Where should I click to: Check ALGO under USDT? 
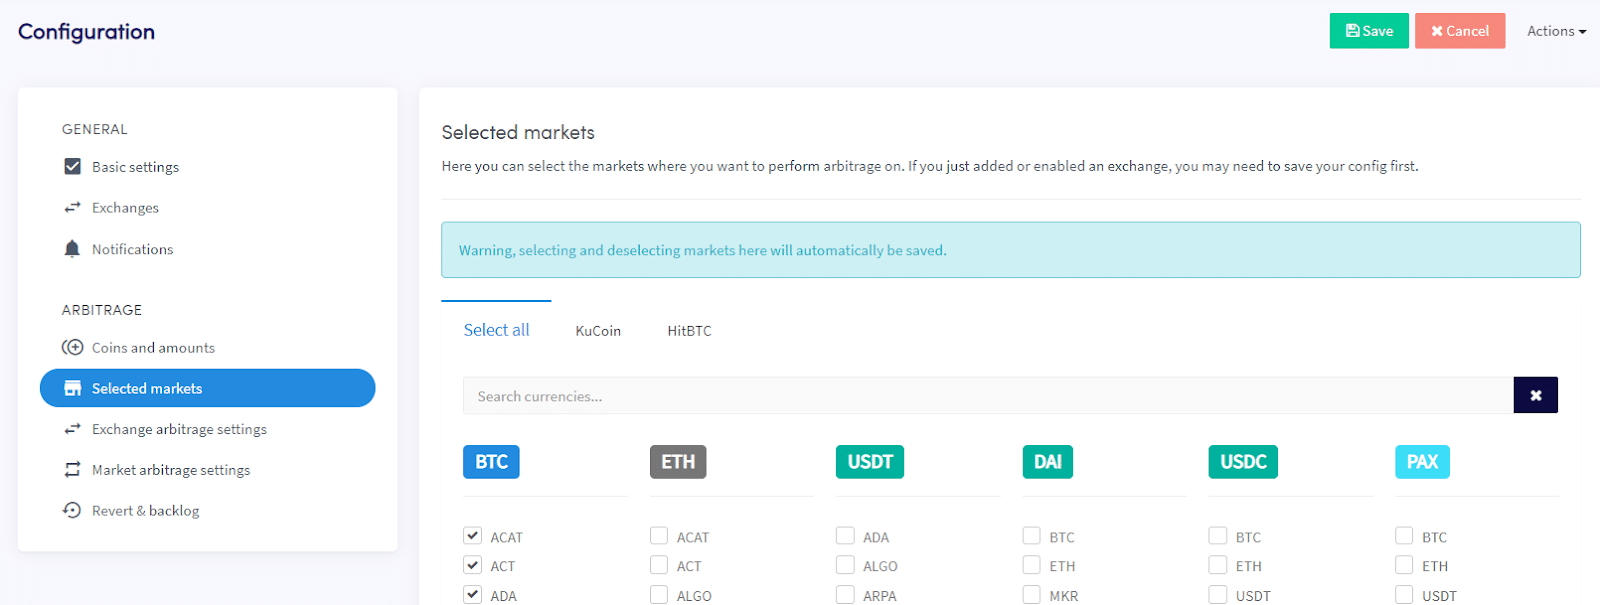coord(846,565)
